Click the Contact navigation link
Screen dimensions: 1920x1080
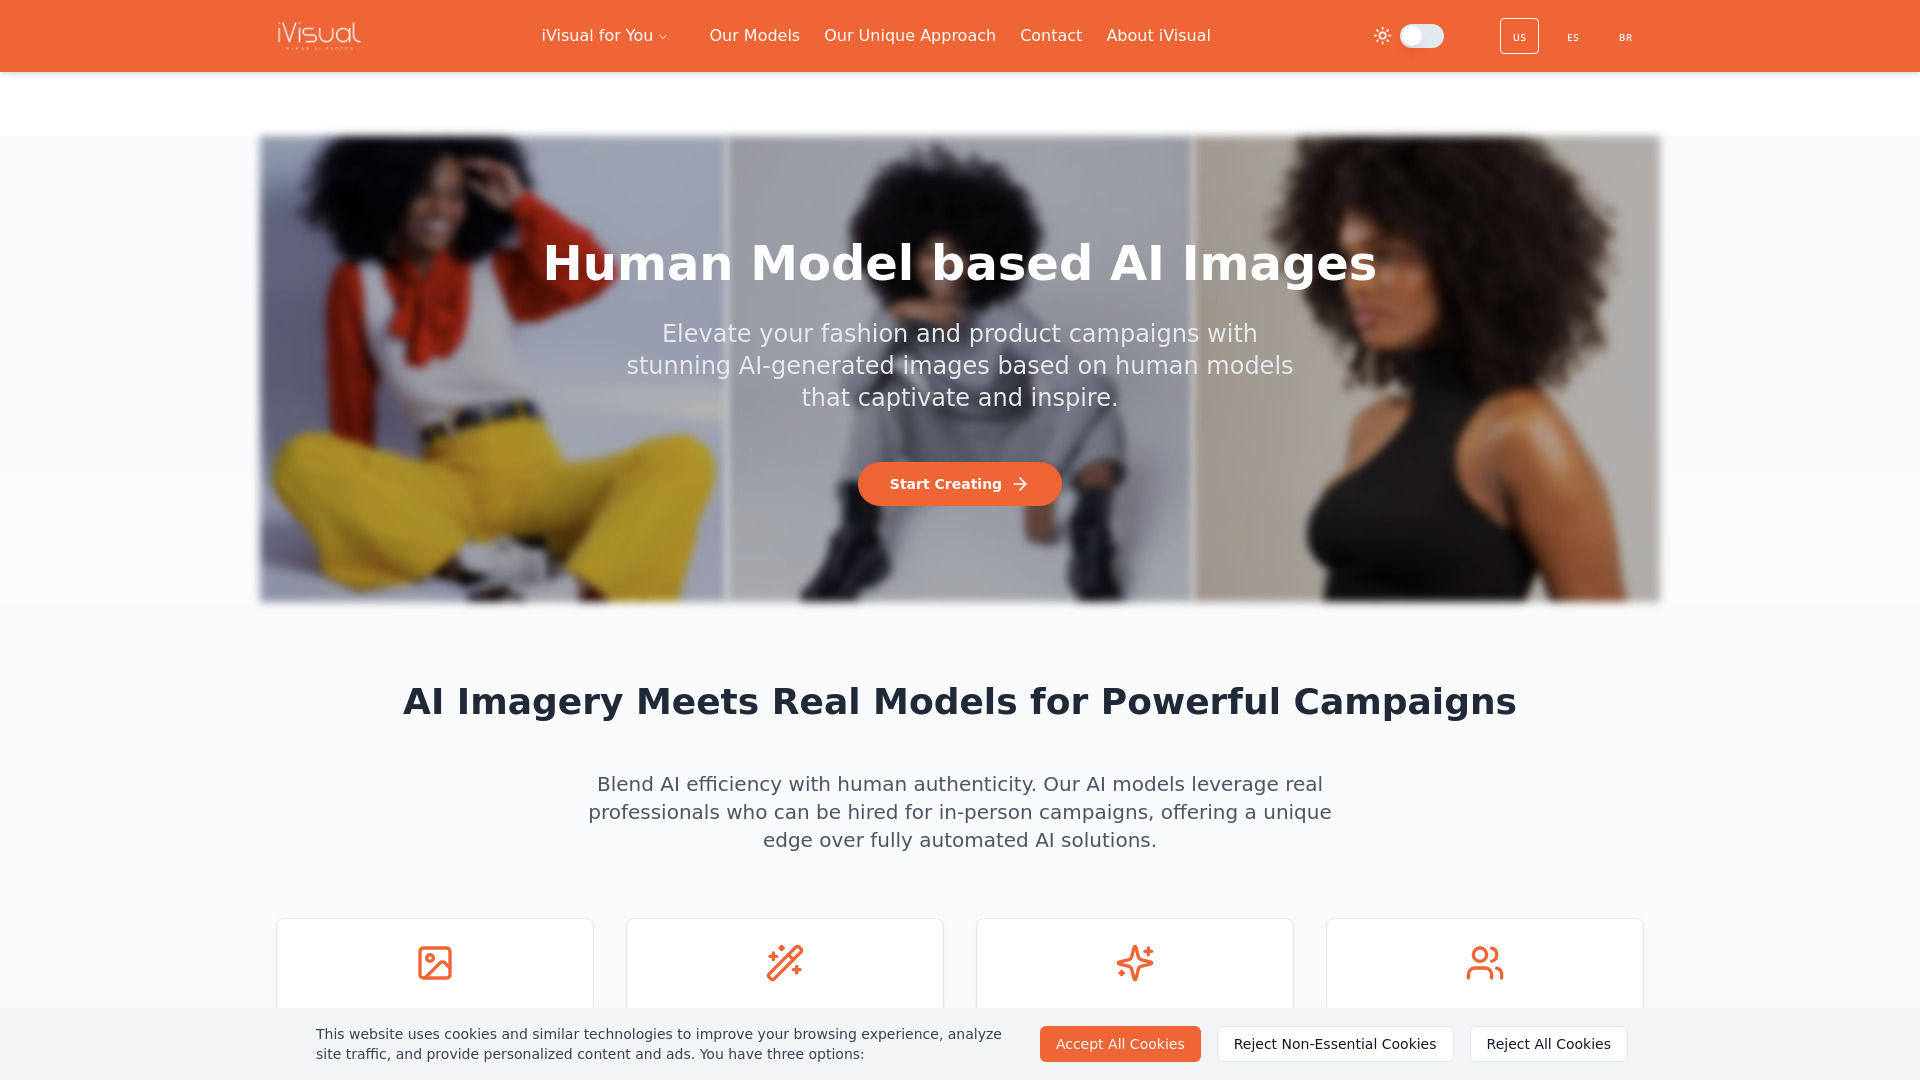(1051, 36)
